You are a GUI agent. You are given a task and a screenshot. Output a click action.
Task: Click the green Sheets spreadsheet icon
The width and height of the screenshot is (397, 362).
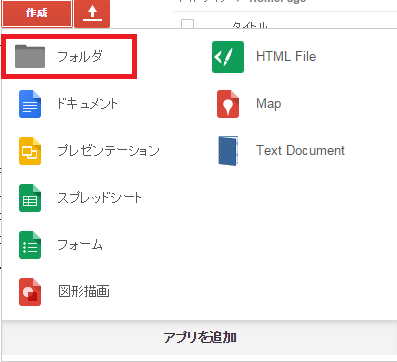pyautogui.click(x=30, y=198)
